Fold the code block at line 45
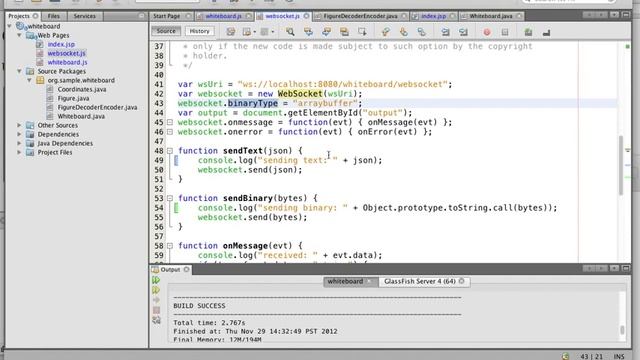This screenshot has height=360, width=640. (x=170, y=122)
